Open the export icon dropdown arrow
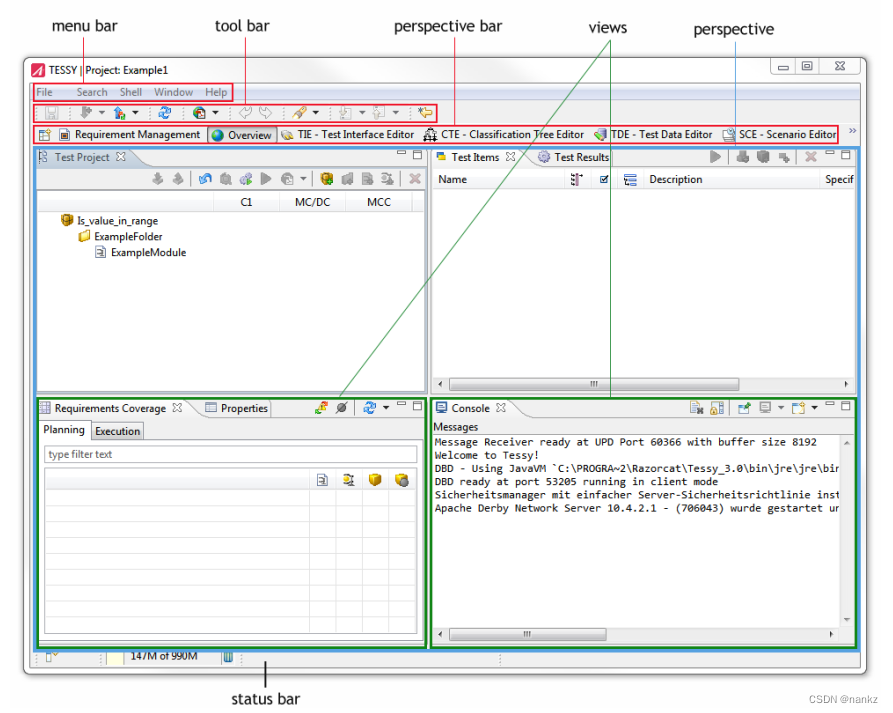This screenshot has width=893, height=713. click(136, 113)
